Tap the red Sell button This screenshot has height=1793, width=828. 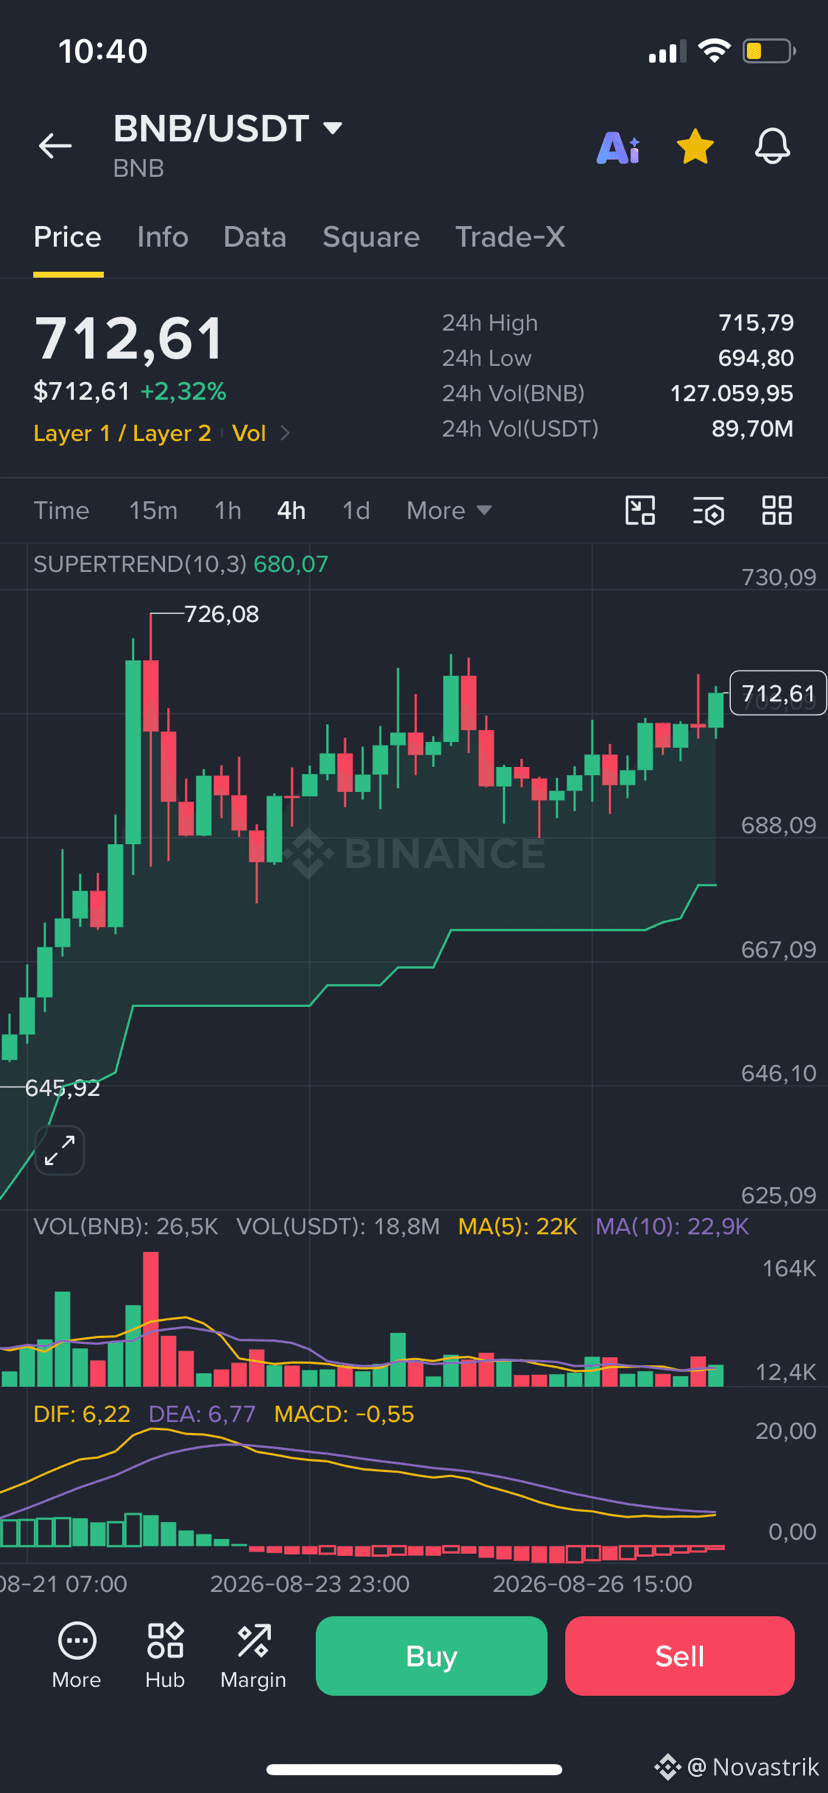pyautogui.click(x=680, y=1656)
